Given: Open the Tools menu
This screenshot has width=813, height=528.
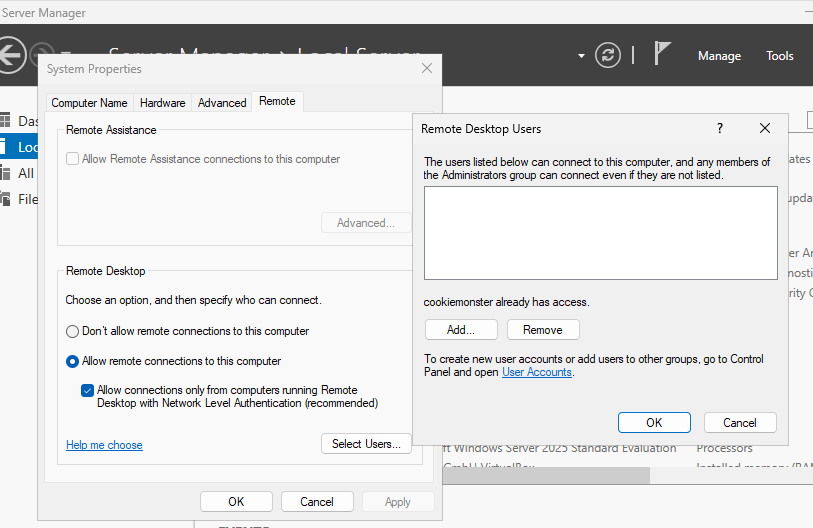Looking at the screenshot, I should (779, 56).
